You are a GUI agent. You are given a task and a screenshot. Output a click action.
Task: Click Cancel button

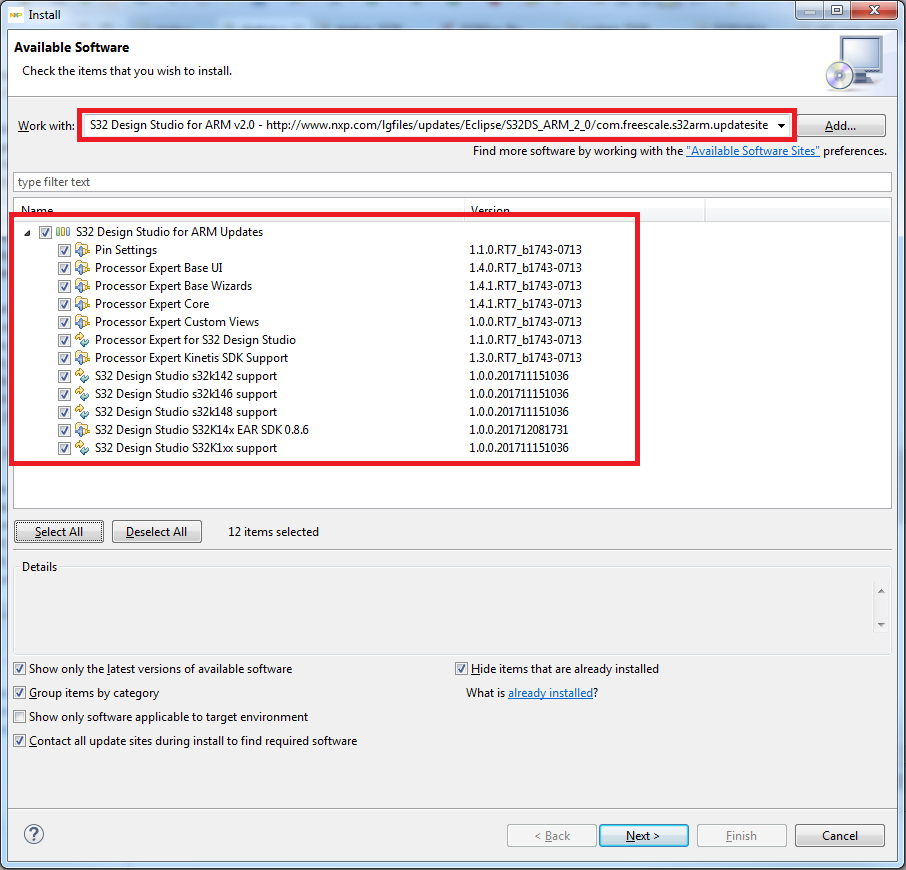[840, 835]
